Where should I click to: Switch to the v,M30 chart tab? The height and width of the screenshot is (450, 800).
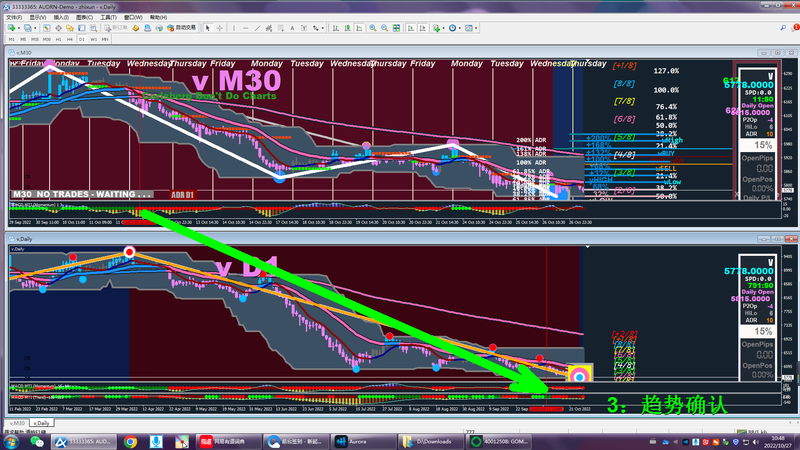pyautogui.click(x=16, y=423)
